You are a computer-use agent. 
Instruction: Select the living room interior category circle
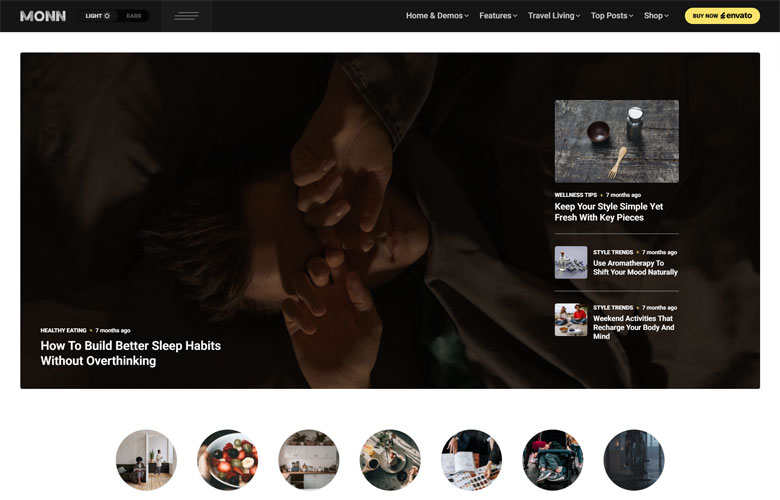146,460
